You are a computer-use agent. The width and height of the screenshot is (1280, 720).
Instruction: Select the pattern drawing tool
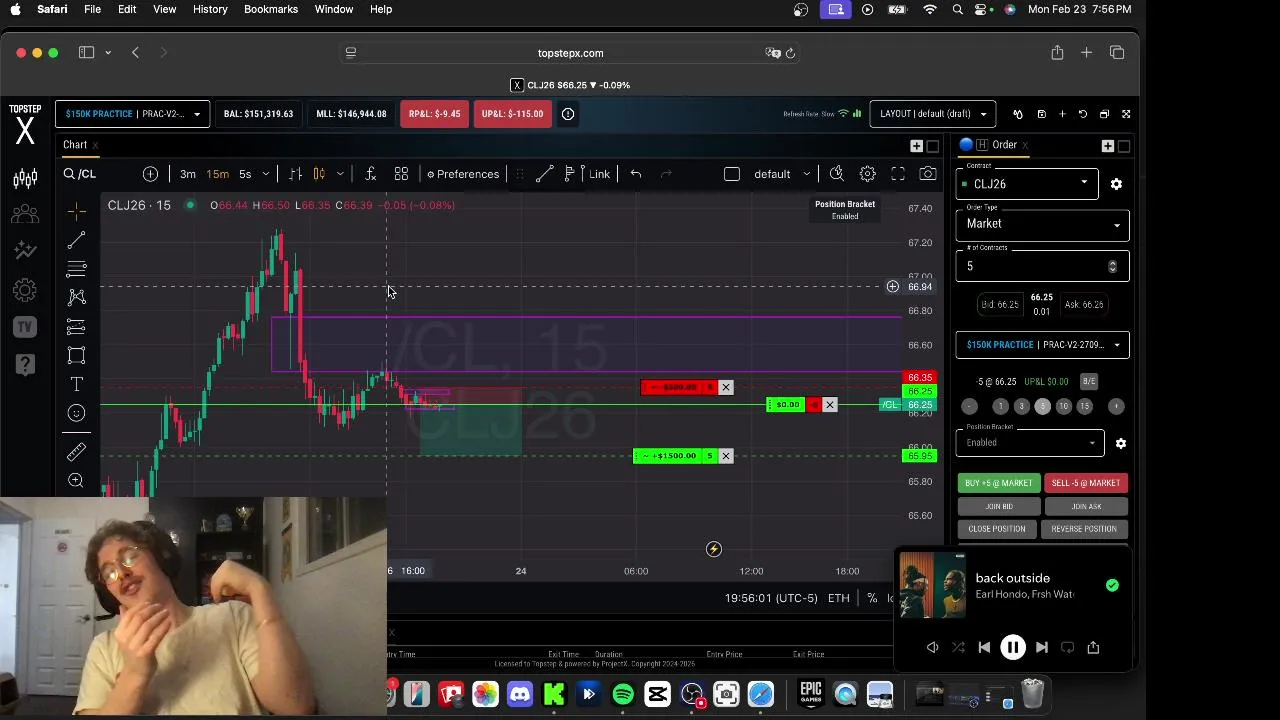[76, 297]
